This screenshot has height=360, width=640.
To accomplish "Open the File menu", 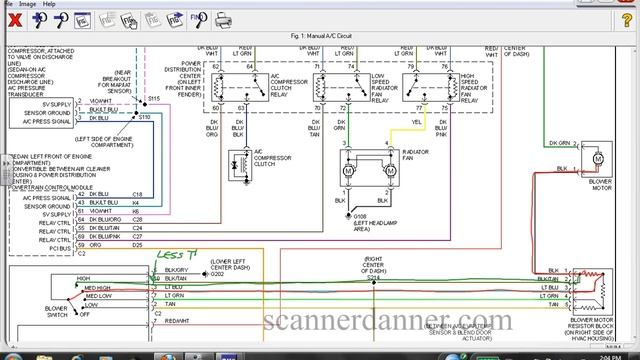I will click(x=8, y=4).
